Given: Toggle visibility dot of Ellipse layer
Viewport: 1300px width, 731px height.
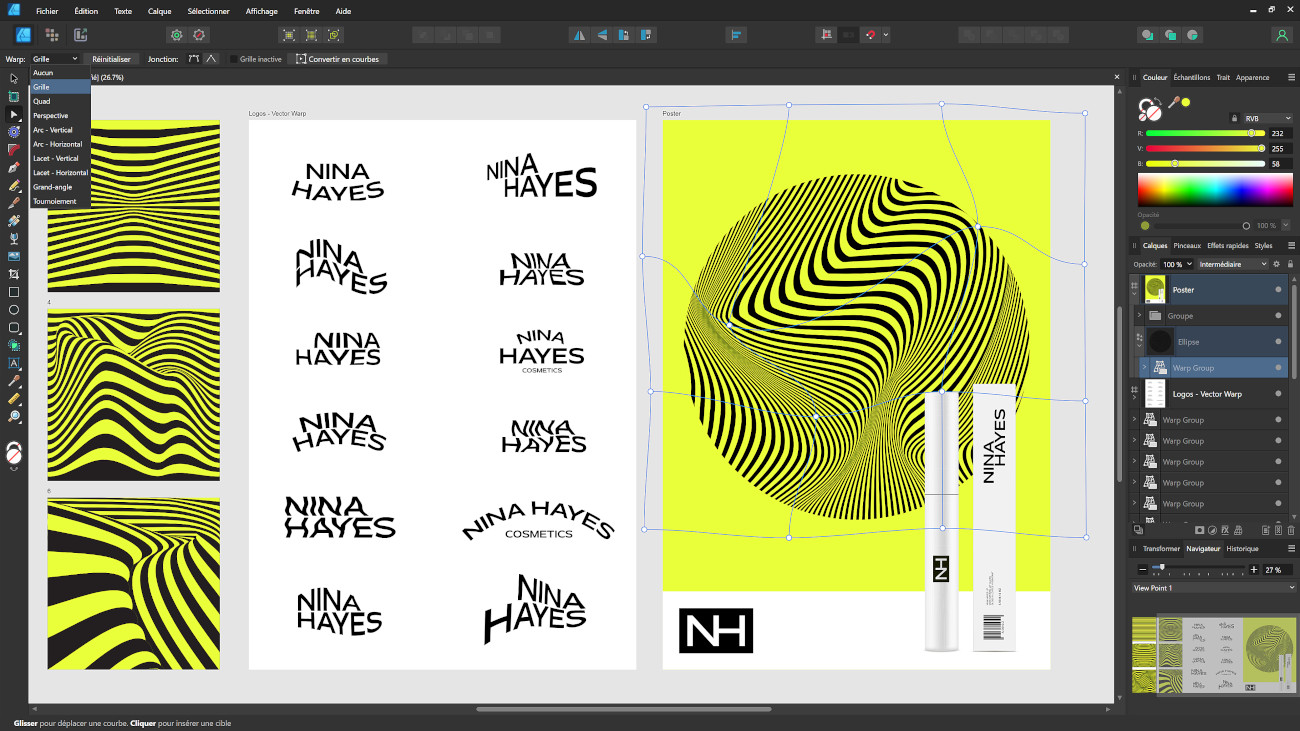Looking at the screenshot, I should click(x=1278, y=342).
